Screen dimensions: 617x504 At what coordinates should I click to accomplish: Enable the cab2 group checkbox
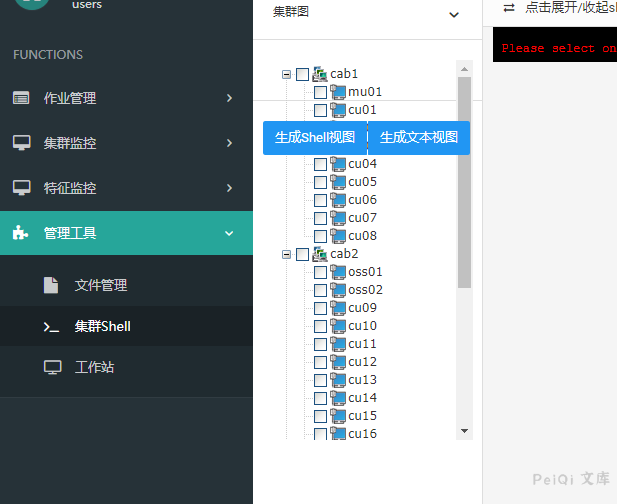tap(302, 254)
